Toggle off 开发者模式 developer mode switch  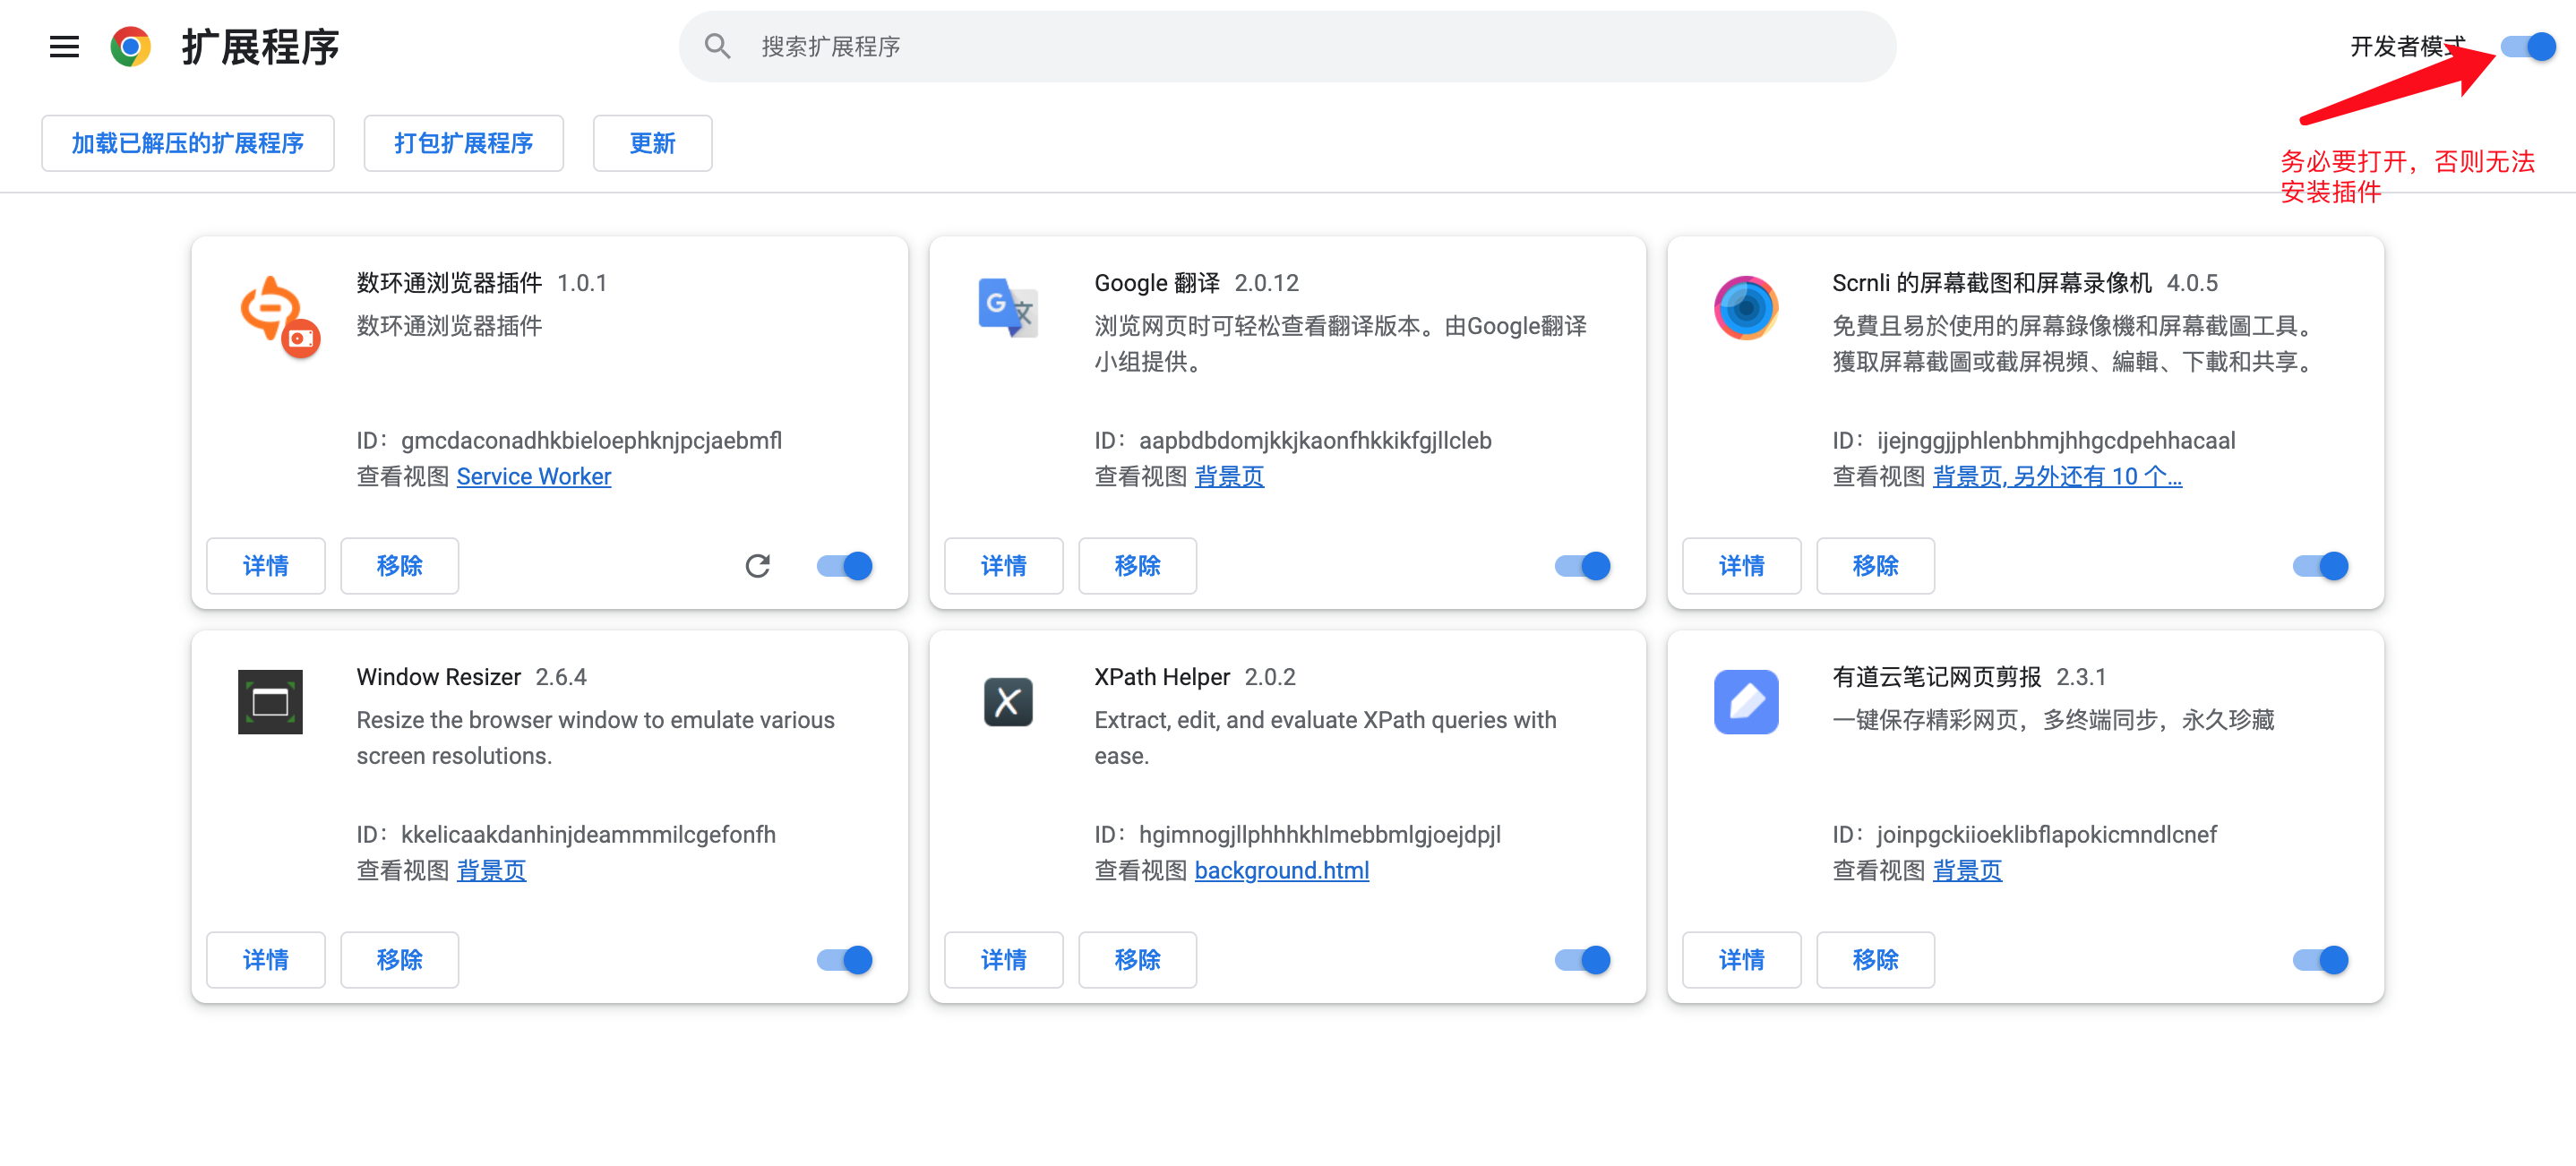click(2528, 46)
